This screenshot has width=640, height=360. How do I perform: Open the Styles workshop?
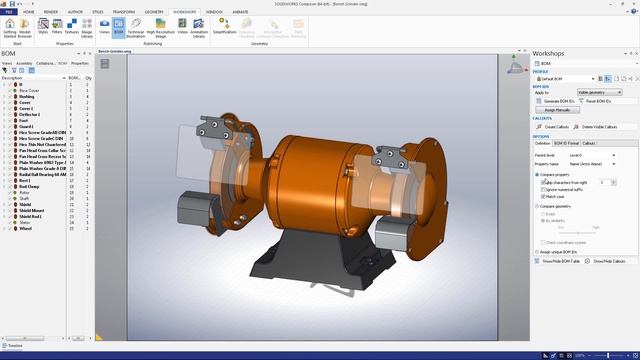(43, 26)
